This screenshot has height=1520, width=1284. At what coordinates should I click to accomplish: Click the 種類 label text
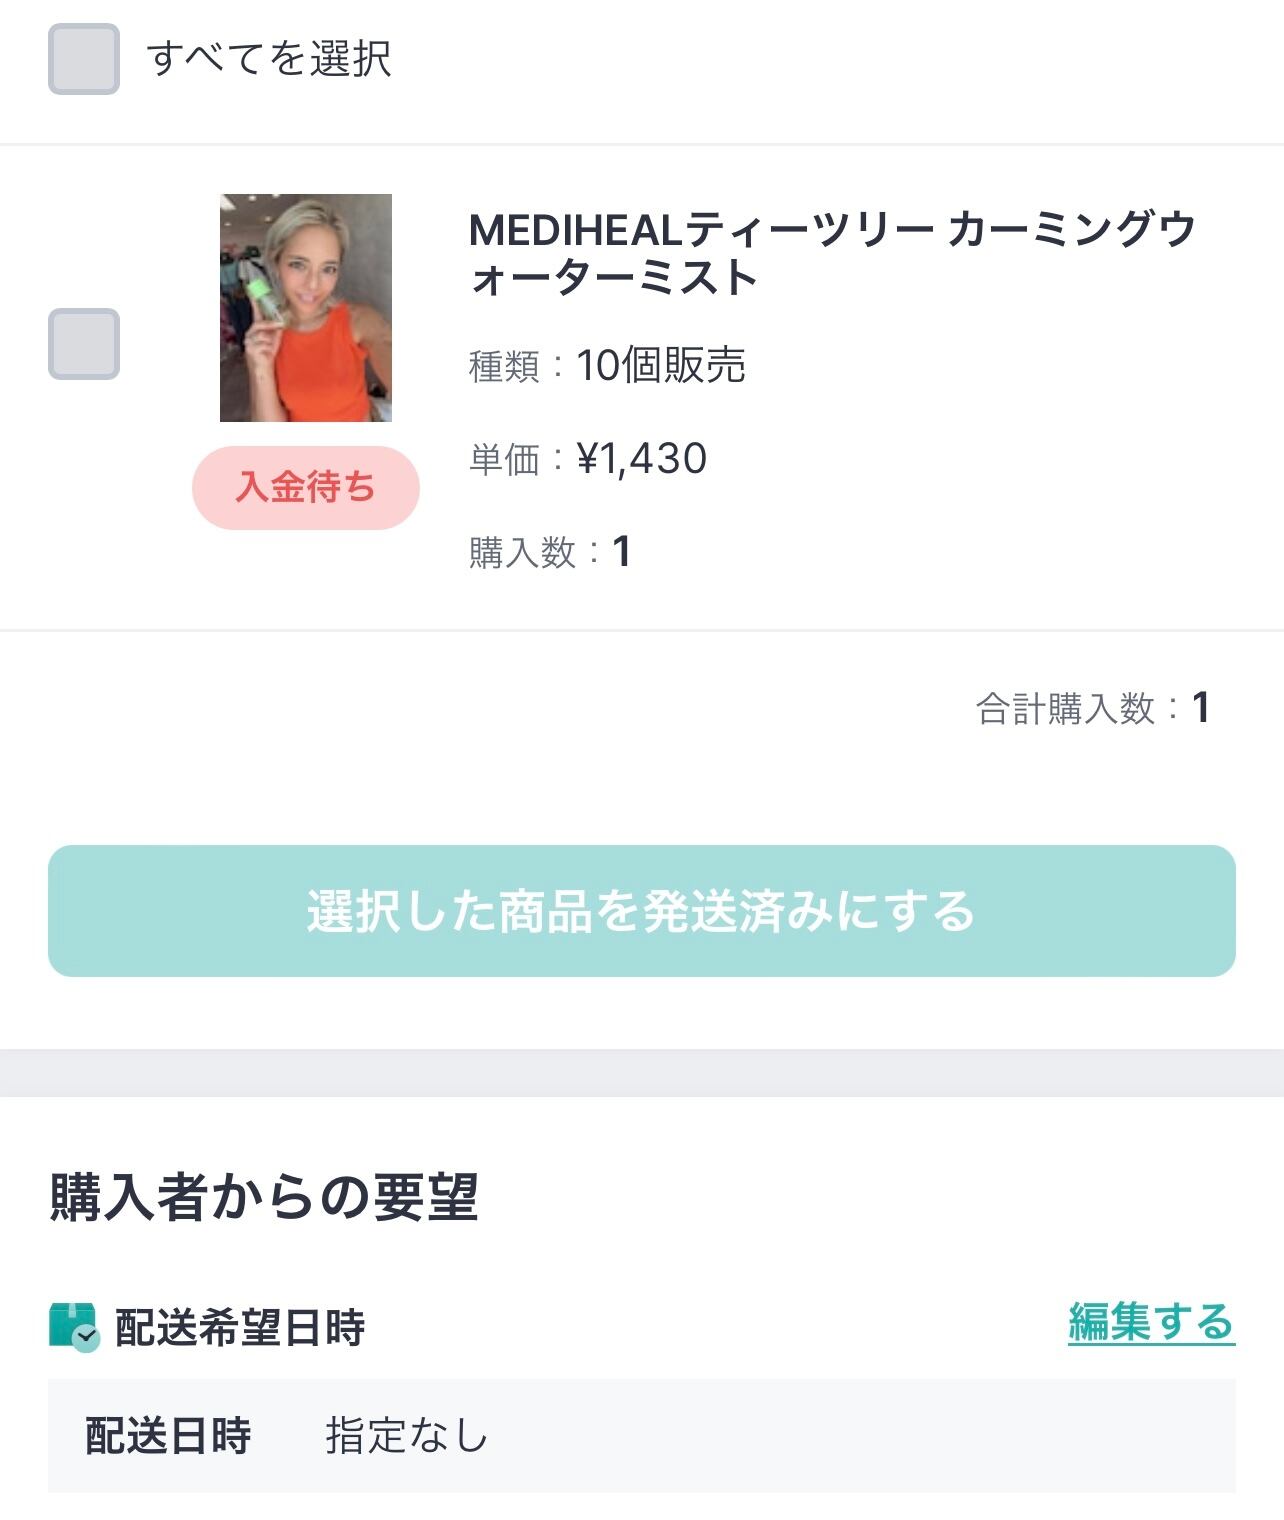point(504,366)
